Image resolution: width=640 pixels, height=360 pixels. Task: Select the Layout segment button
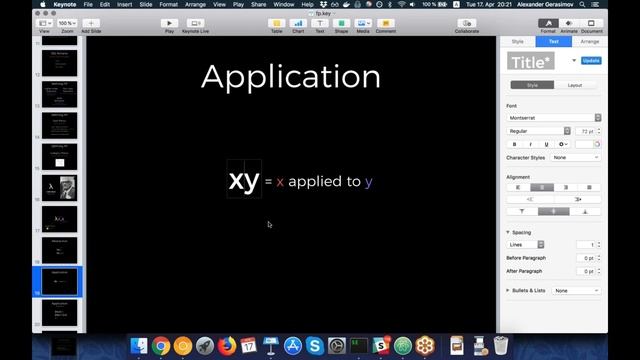tap(575, 85)
